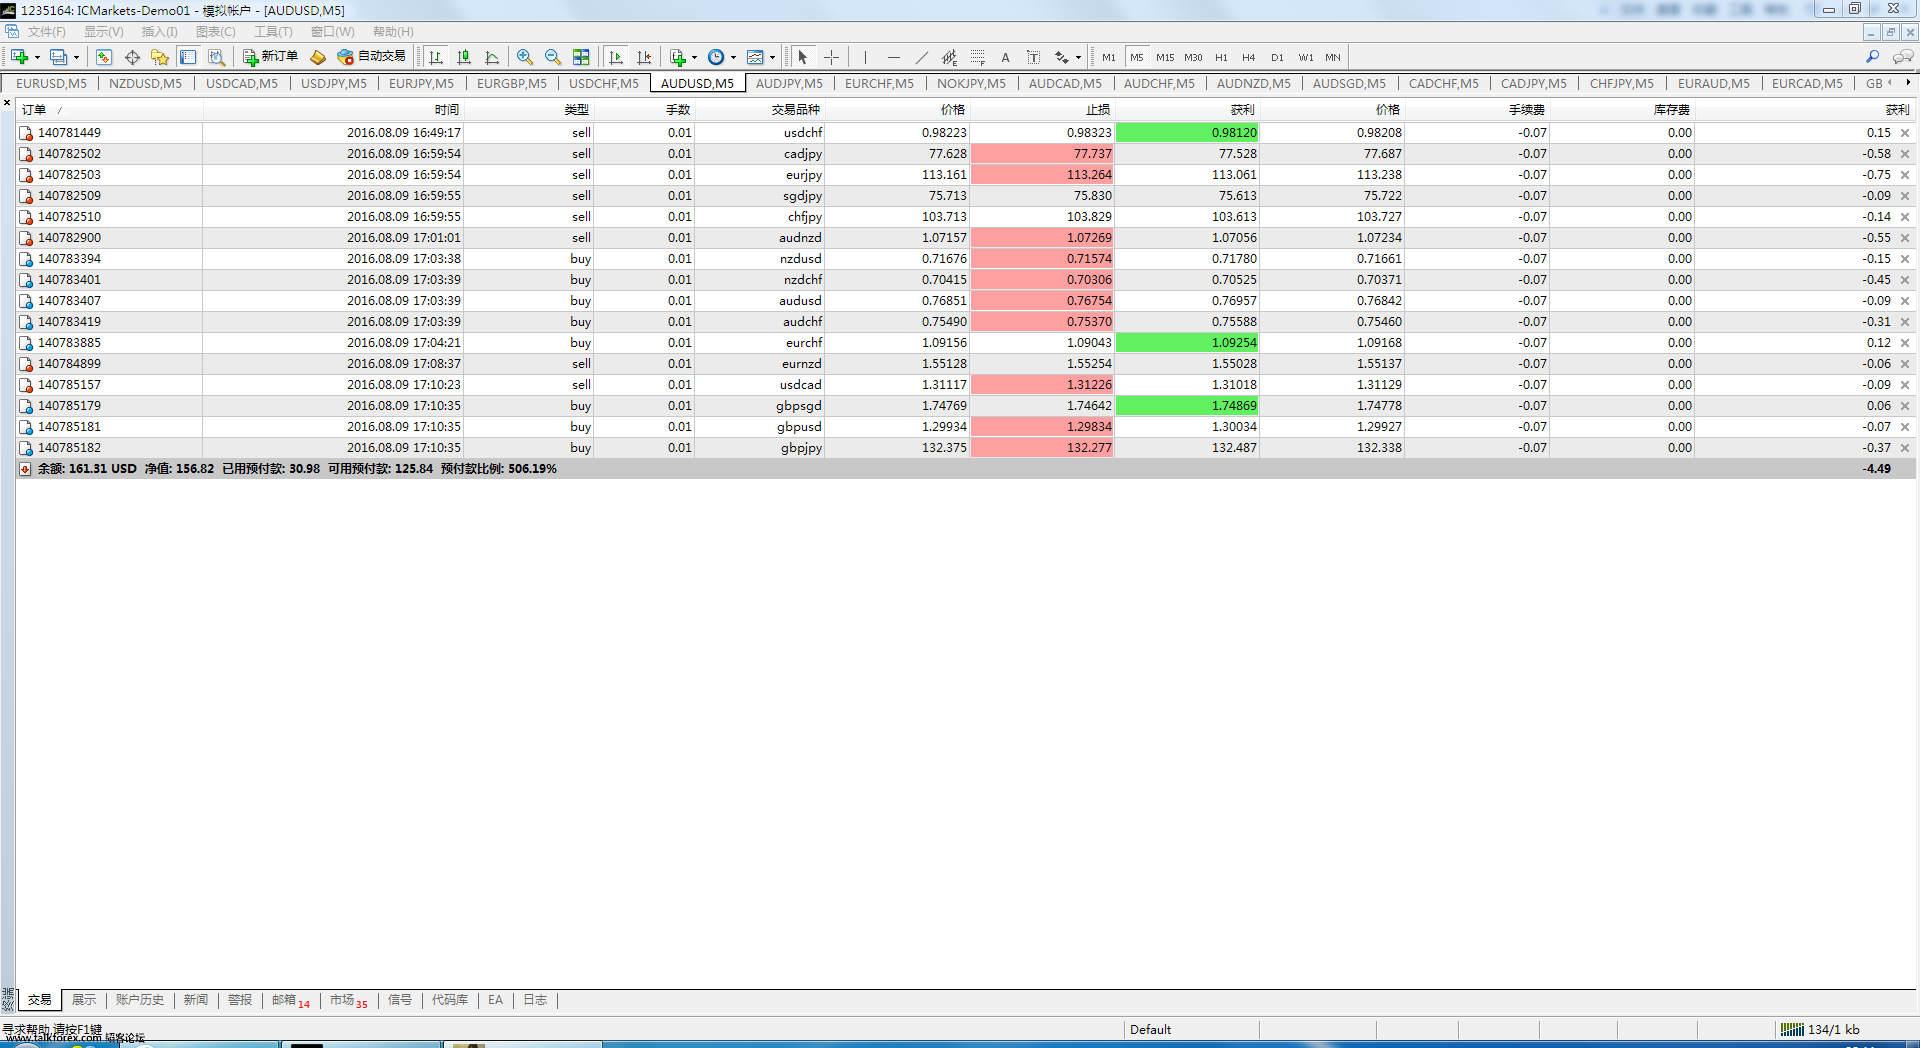
Task: Expand the Periods dropdown arrow
Action: [733, 57]
